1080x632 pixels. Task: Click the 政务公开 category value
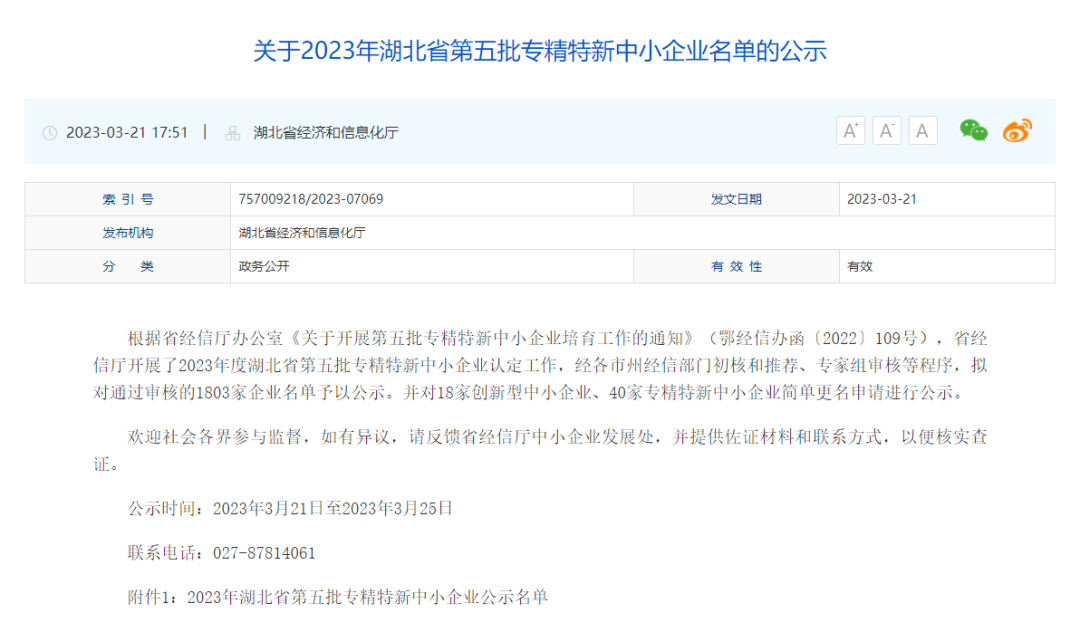264,267
